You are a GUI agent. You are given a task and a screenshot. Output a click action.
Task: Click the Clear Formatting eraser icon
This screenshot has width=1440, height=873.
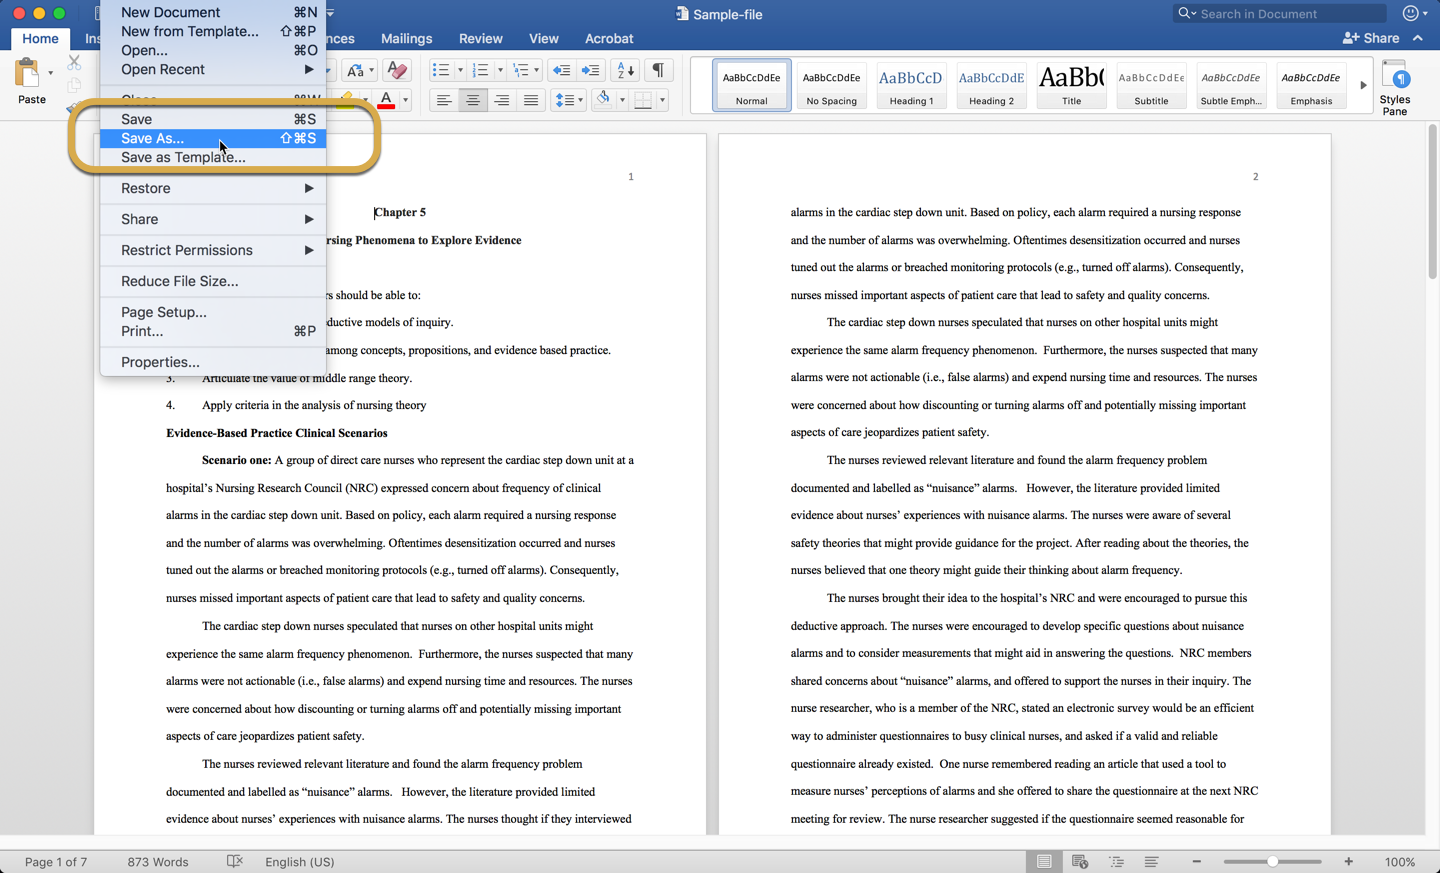tap(397, 70)
